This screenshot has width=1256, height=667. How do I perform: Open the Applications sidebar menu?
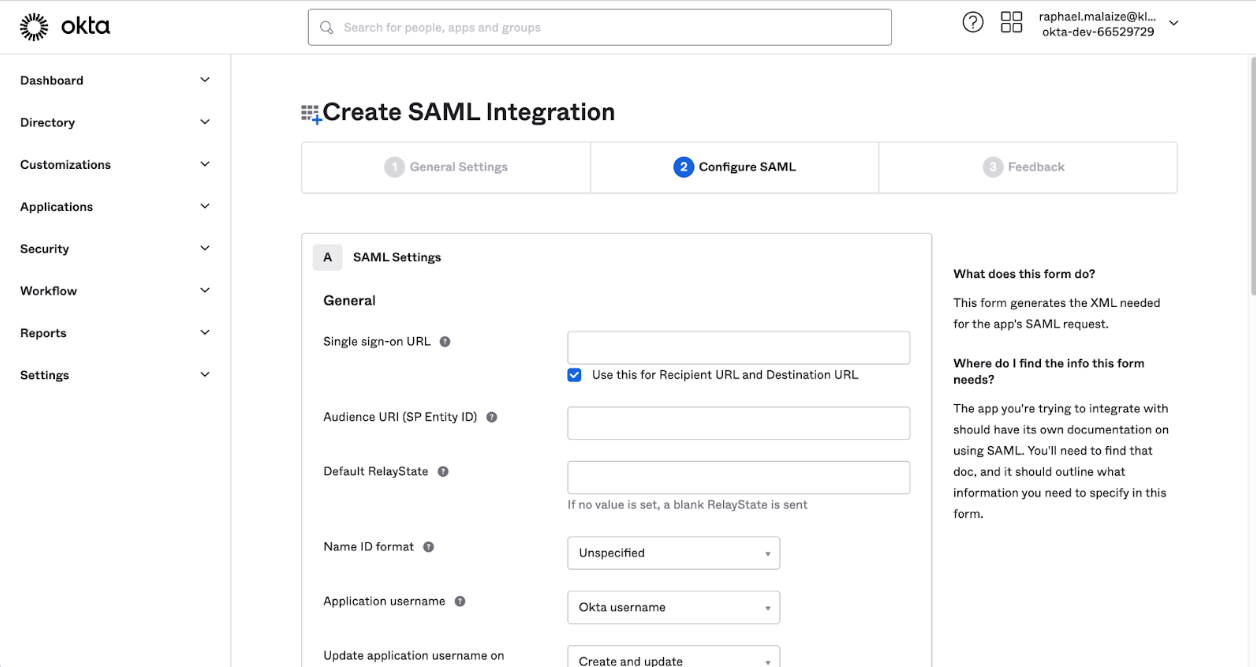115,207
